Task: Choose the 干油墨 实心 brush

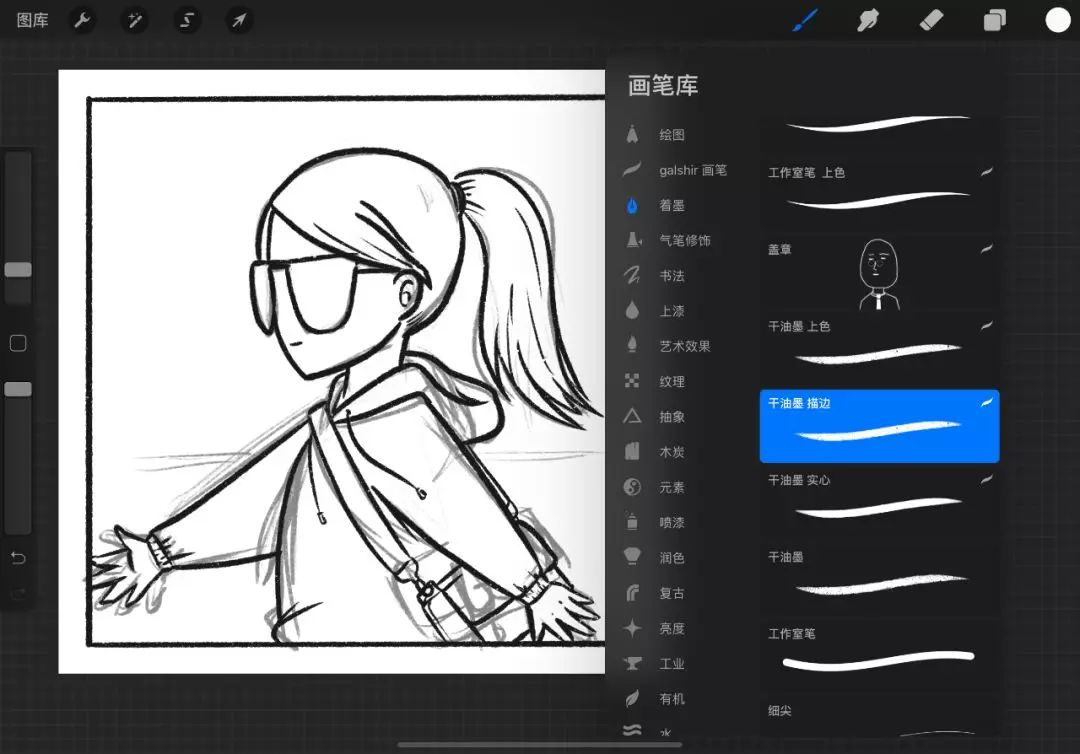Action: (879, 502)
